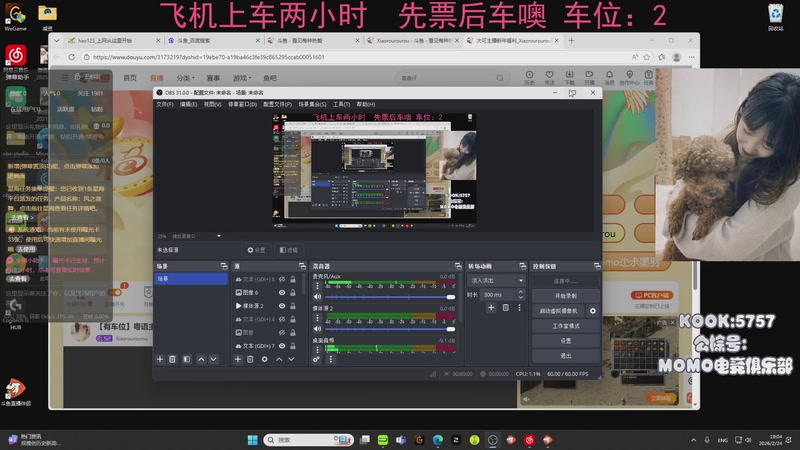Open the 视图(V) menu in OBS
The width and height of the screenshot is (800, 450).
(x=213, y=104)
